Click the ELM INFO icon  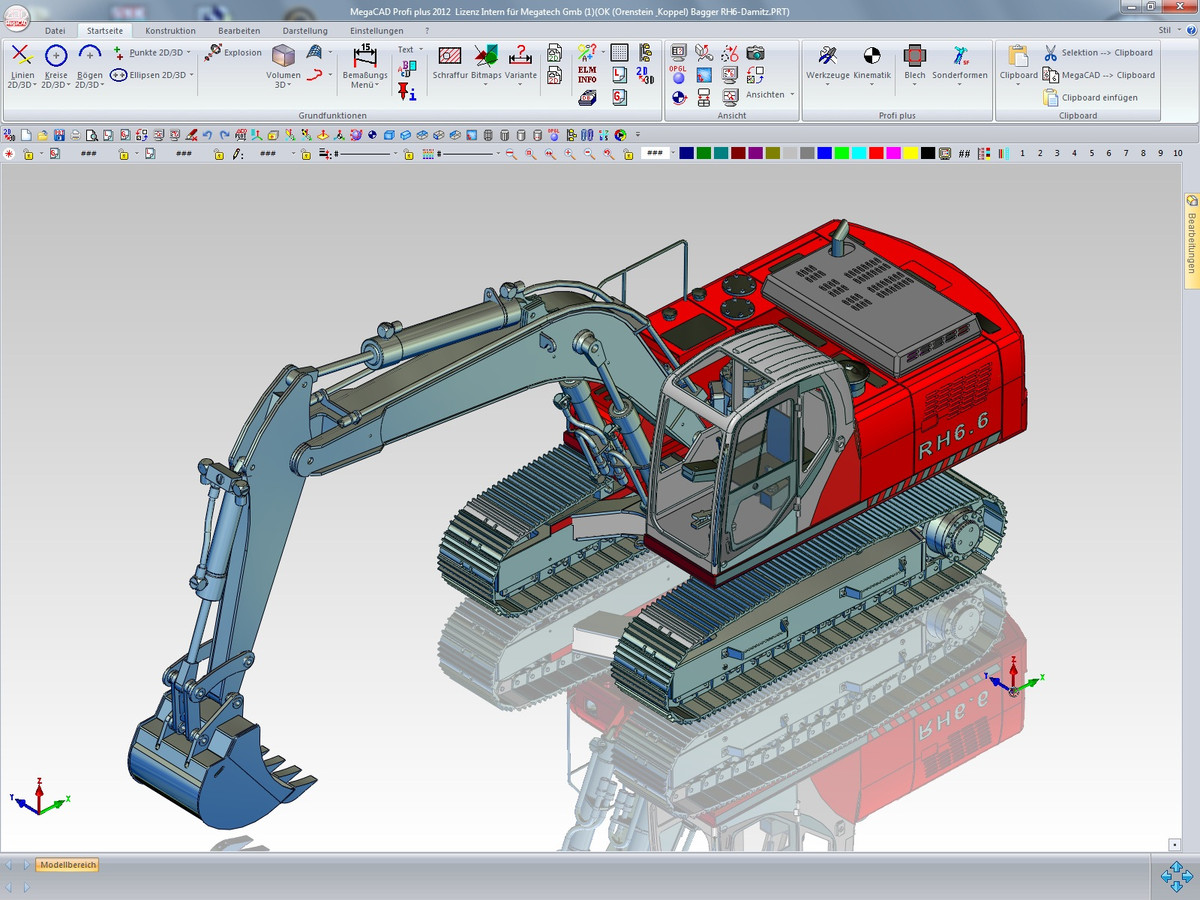pos(588,75)
